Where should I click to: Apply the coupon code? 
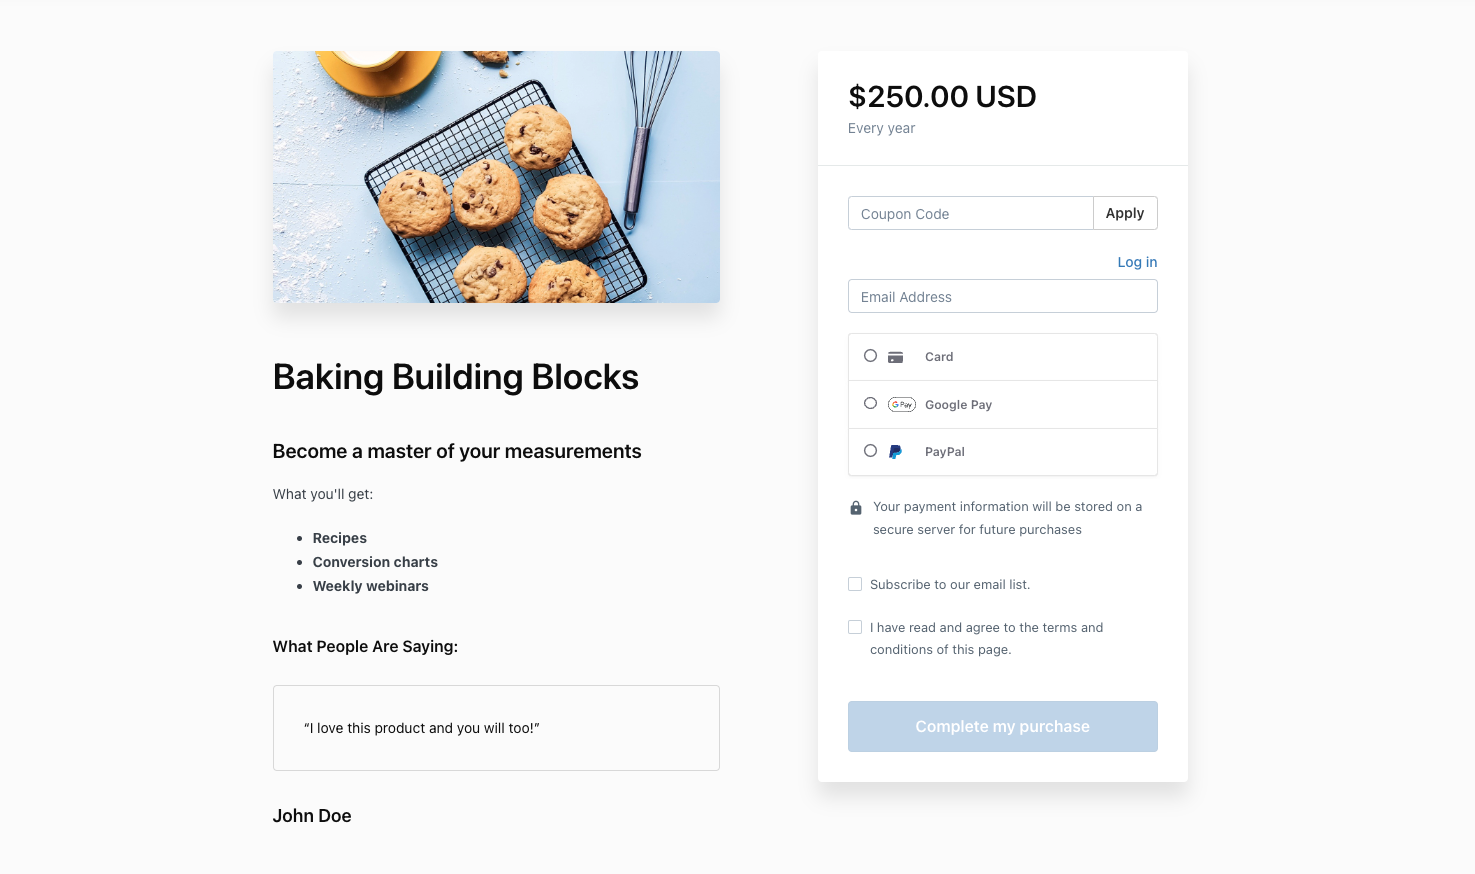pyautogui.click(x=1125, y=213)
